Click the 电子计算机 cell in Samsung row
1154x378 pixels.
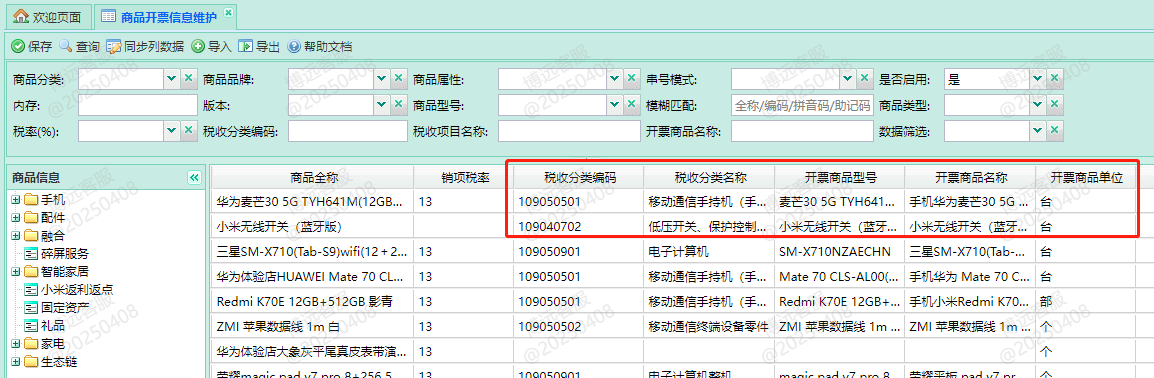point(709,251)
